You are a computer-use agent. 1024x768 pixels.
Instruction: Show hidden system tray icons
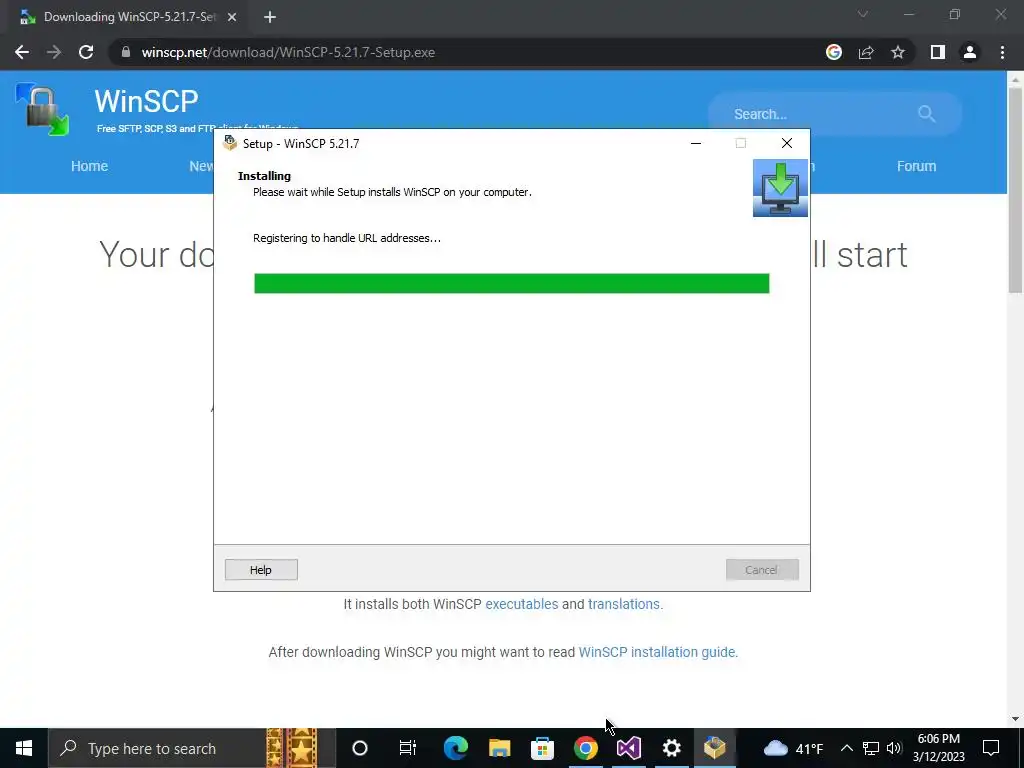[x=846, y=748]
